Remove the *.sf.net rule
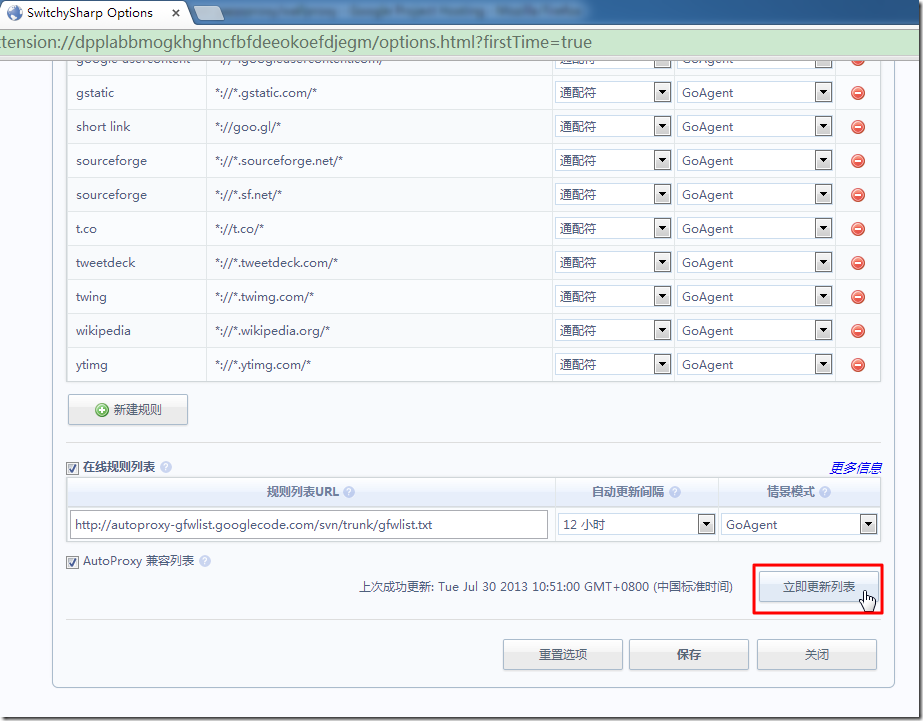This screenshot has height=721, width=923. coord(858,195)
